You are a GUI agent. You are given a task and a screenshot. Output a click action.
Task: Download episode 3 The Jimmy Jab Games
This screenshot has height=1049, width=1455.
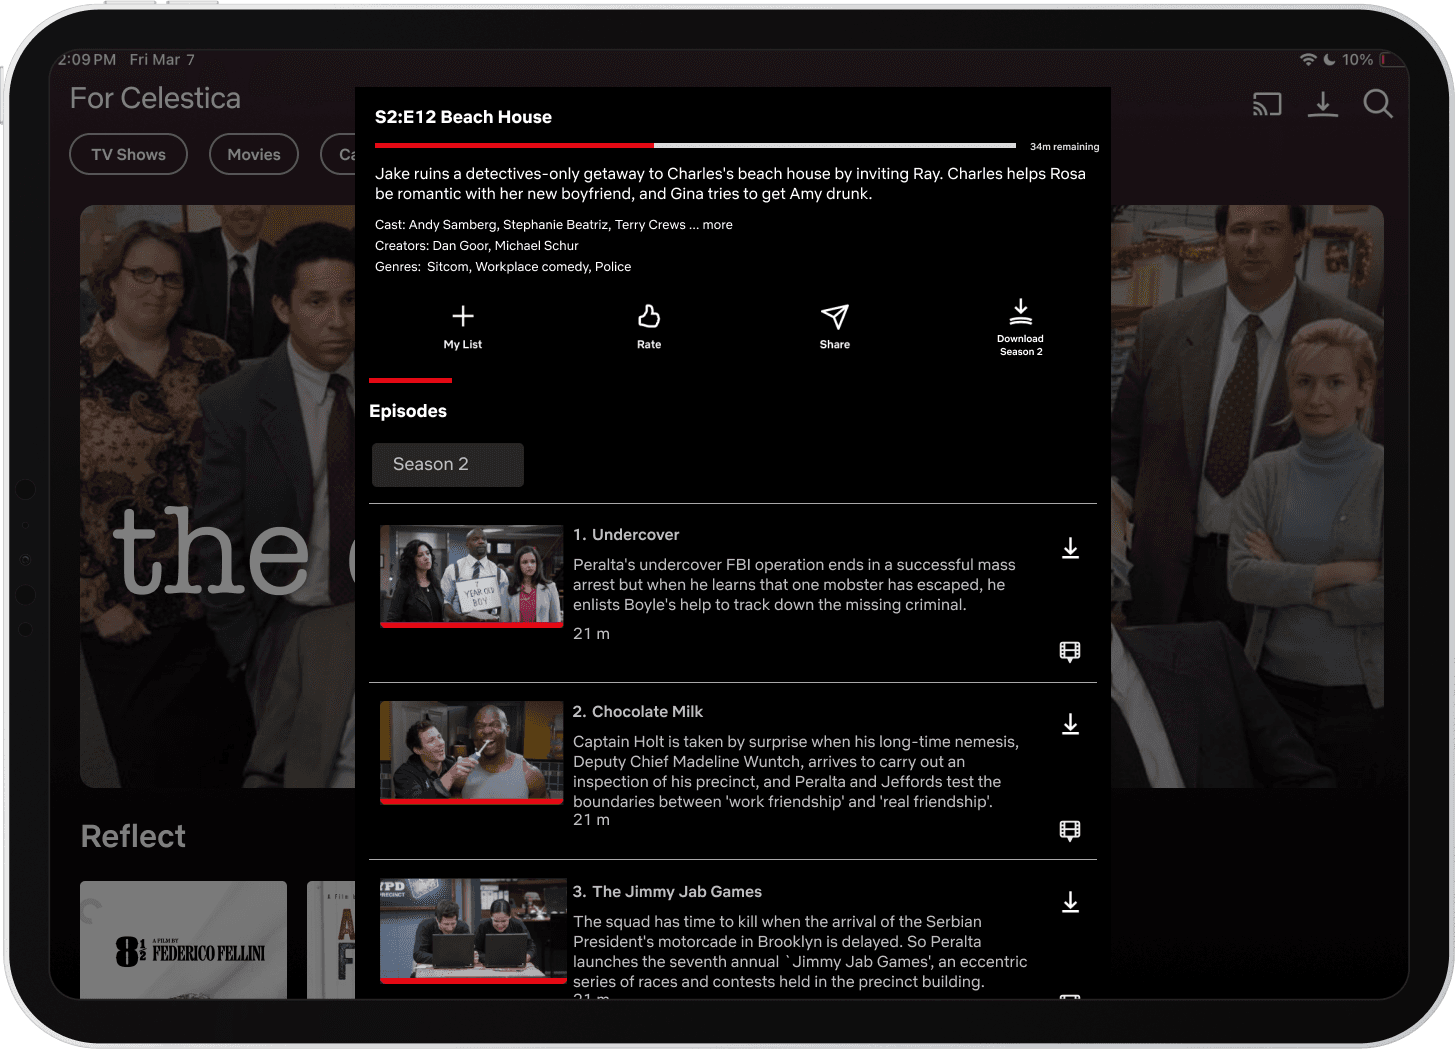point(1070,902)
